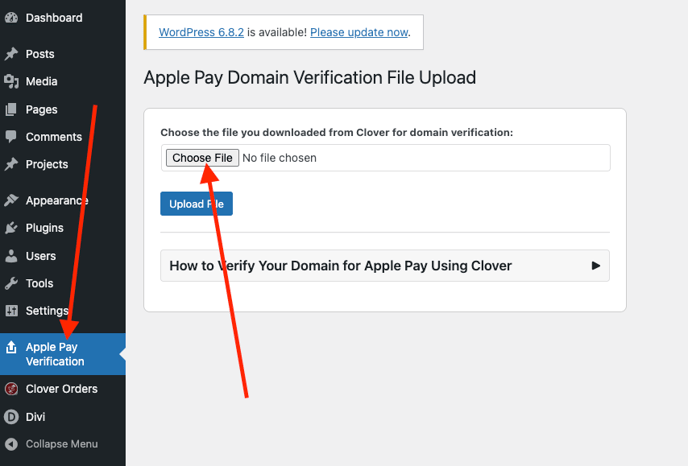
Task: Click the Posts pushpin icon
Action: (11, 54)
